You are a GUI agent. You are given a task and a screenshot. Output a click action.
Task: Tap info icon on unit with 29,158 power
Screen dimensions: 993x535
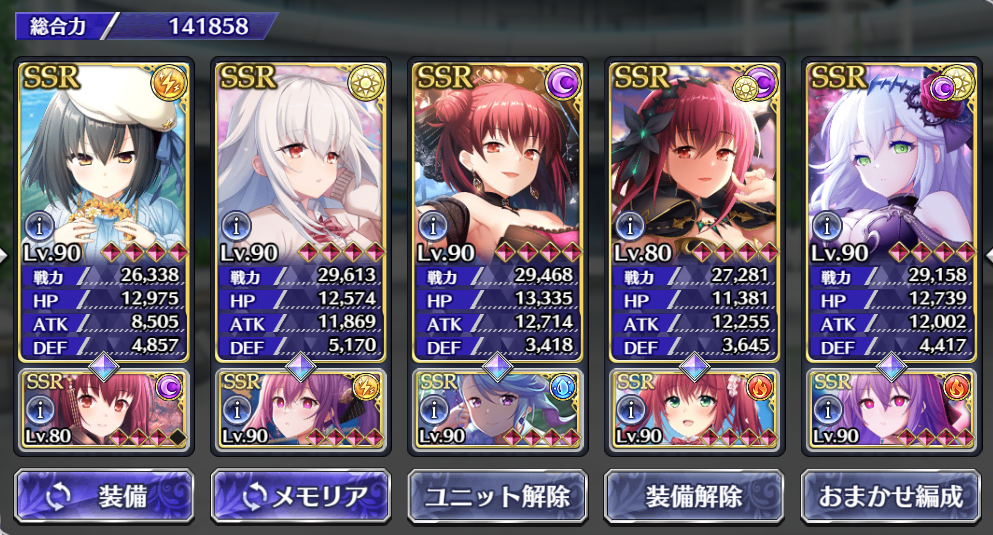click(x=827, y=225)
